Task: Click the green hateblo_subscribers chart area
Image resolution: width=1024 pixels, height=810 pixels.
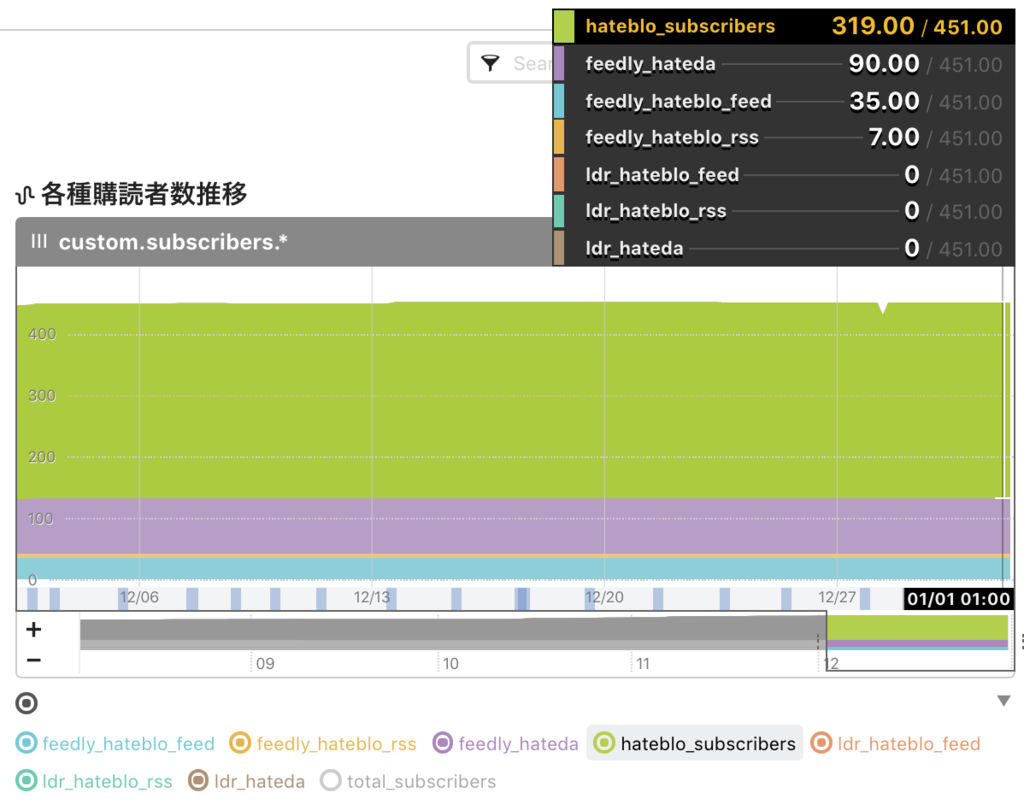Action: 513,400
